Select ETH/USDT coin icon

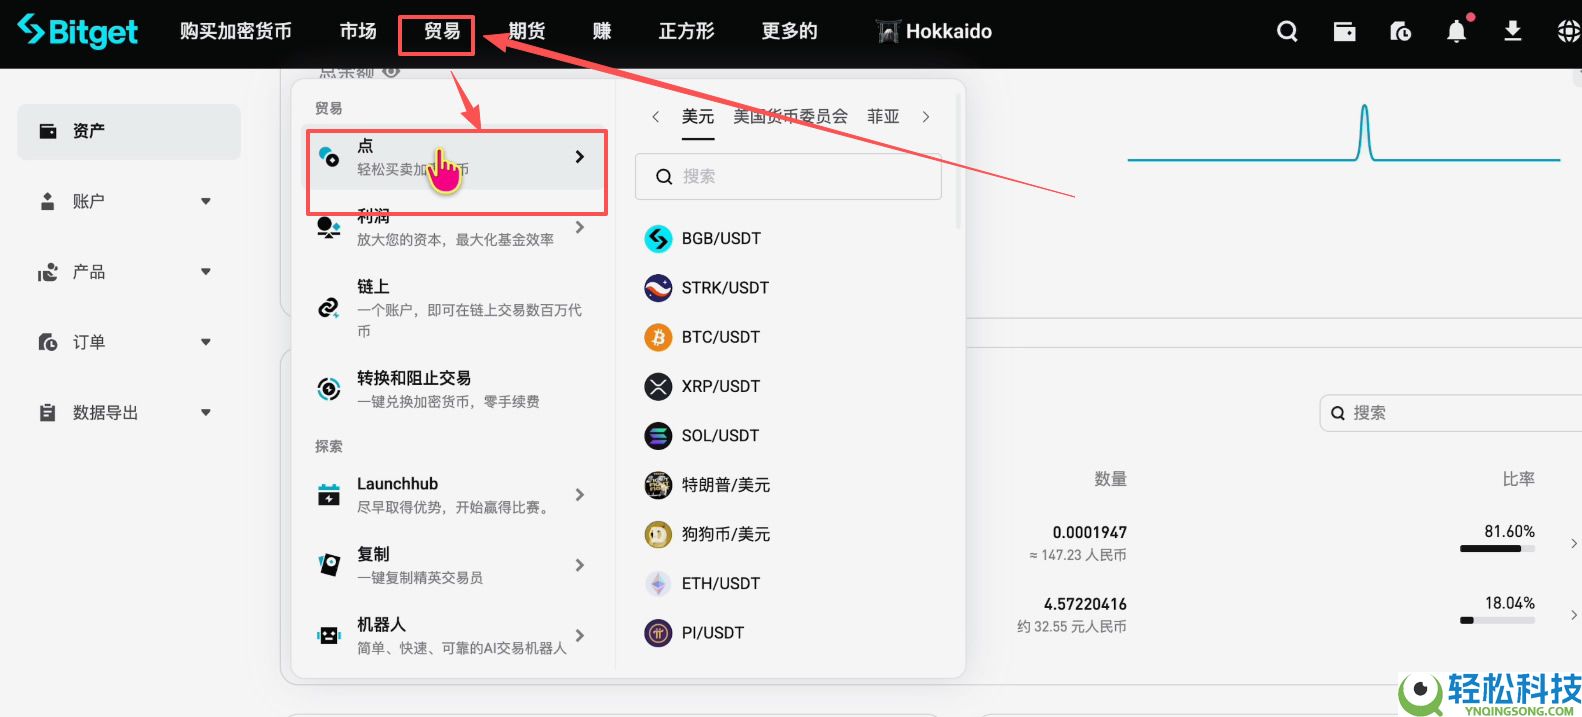pos(658,583)
